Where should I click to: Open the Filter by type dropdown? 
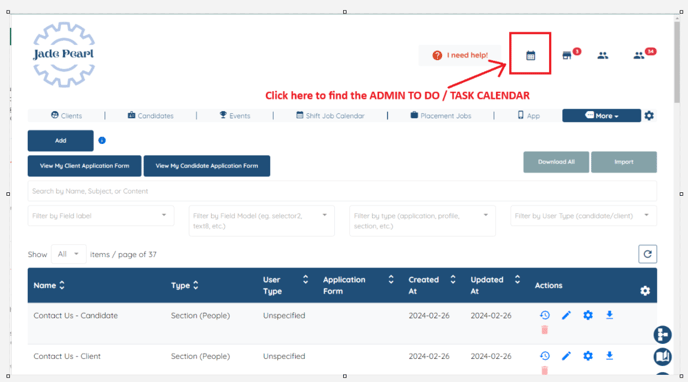423,221
